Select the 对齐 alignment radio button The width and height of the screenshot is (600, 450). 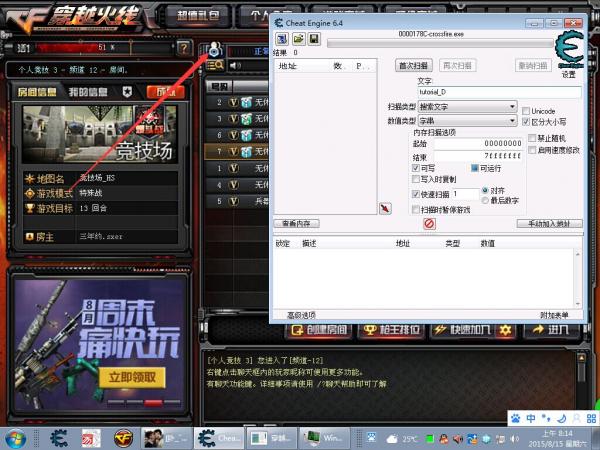(x=485, y=190)
